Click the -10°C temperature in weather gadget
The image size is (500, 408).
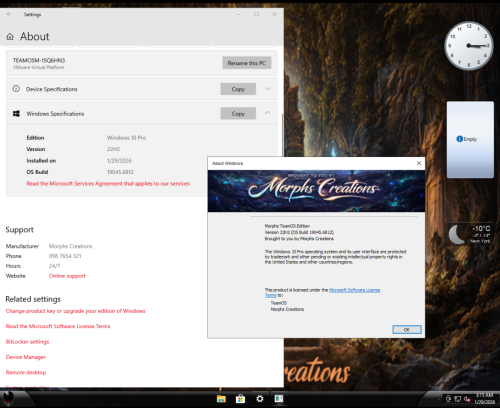(x=481, y=228)
